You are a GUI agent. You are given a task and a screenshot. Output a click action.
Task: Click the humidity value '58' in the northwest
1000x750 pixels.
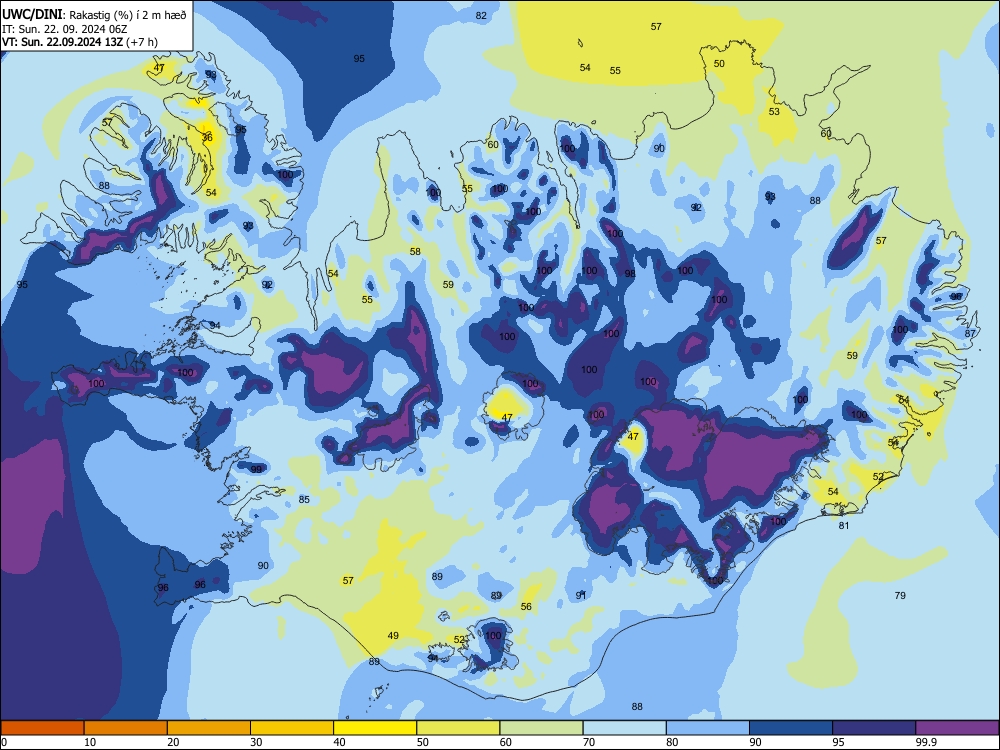(415, 252)
